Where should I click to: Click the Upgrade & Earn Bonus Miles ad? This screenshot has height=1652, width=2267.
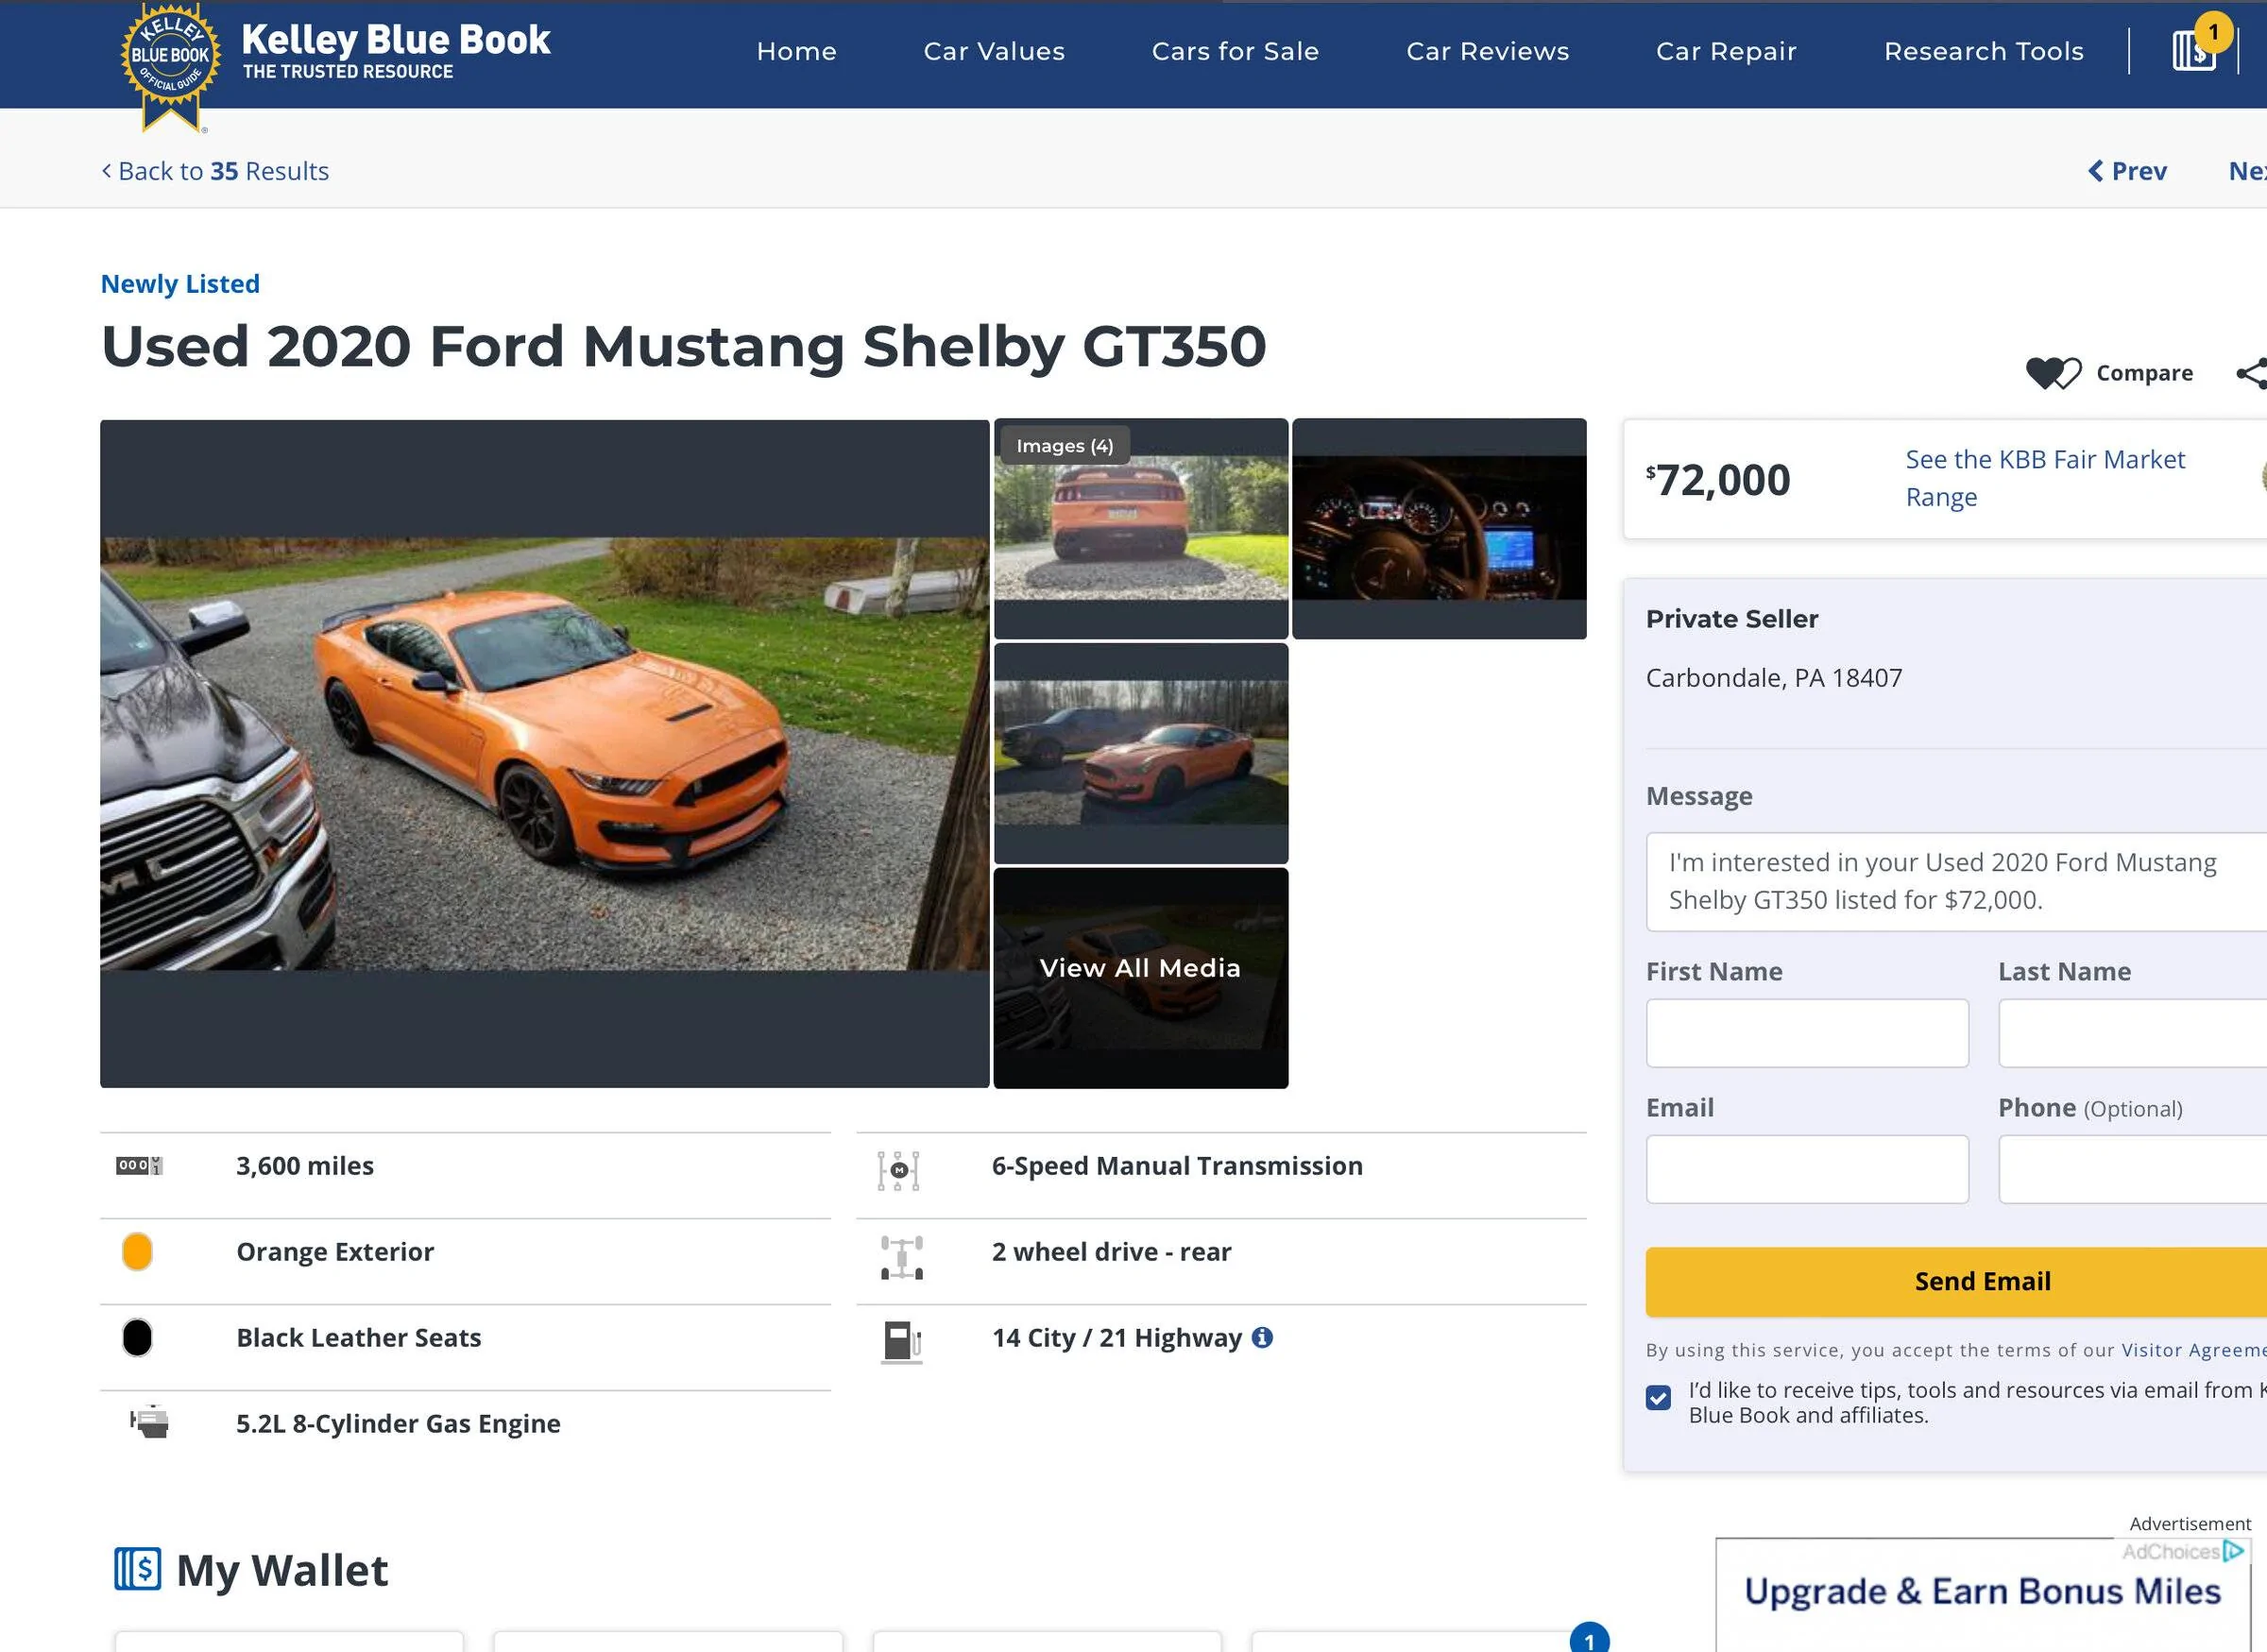tap(1982, 1595)
